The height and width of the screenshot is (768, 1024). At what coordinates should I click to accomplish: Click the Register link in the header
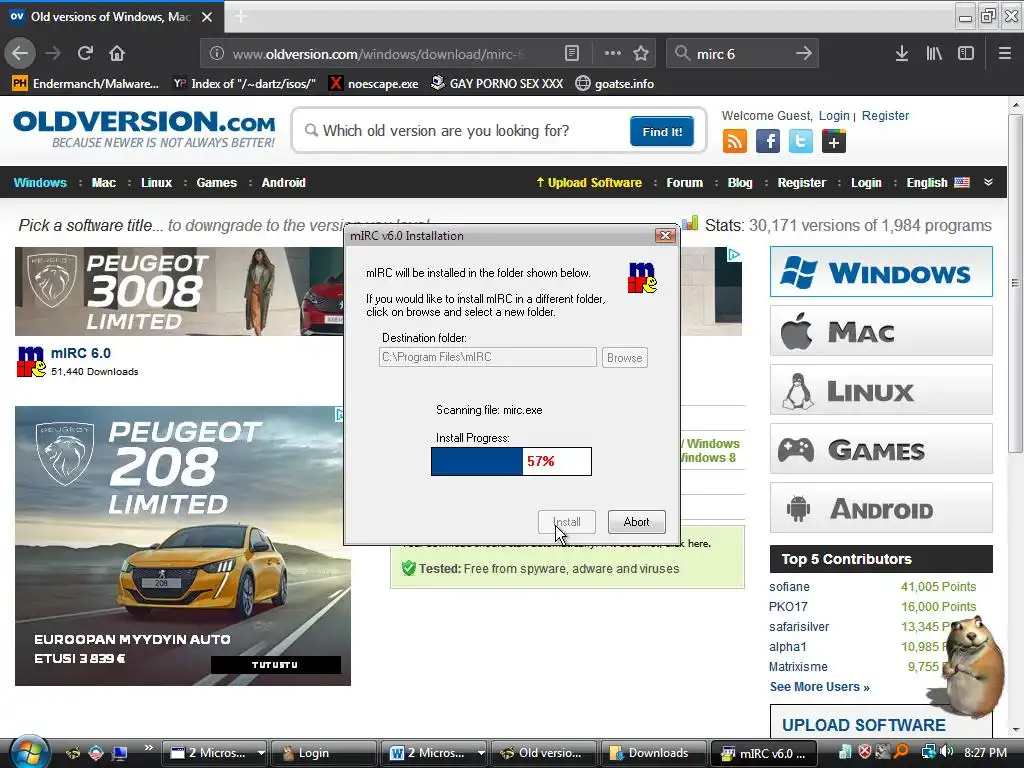tap(885, 116)
